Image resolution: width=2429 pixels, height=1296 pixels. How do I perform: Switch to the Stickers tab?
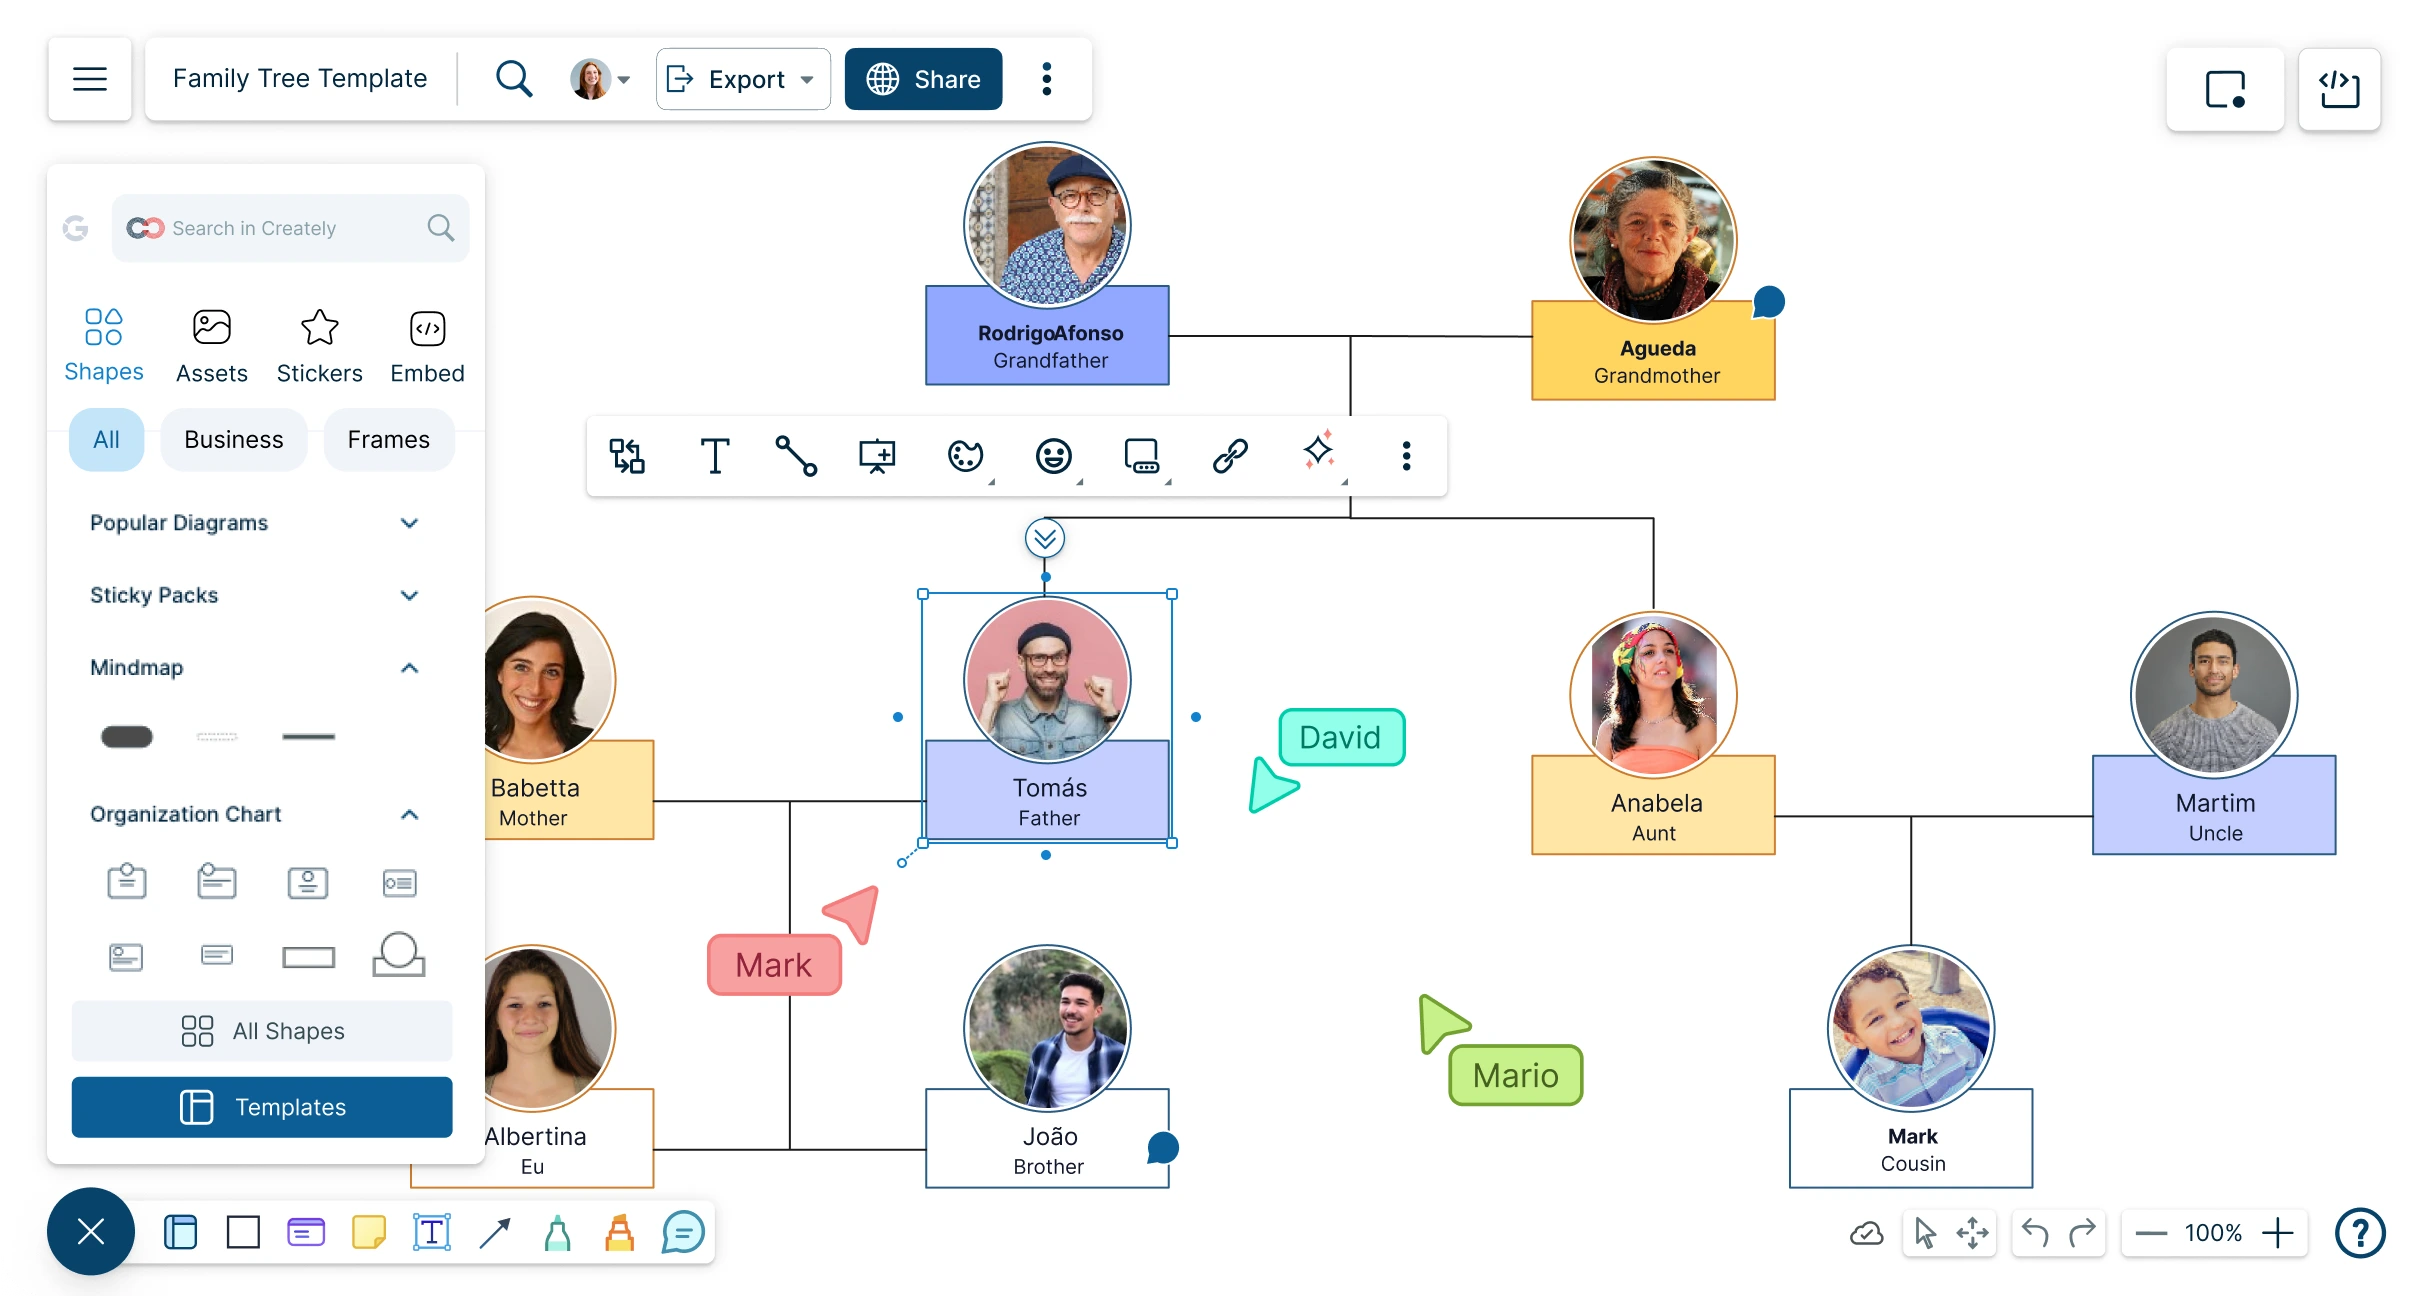[320, 345]
